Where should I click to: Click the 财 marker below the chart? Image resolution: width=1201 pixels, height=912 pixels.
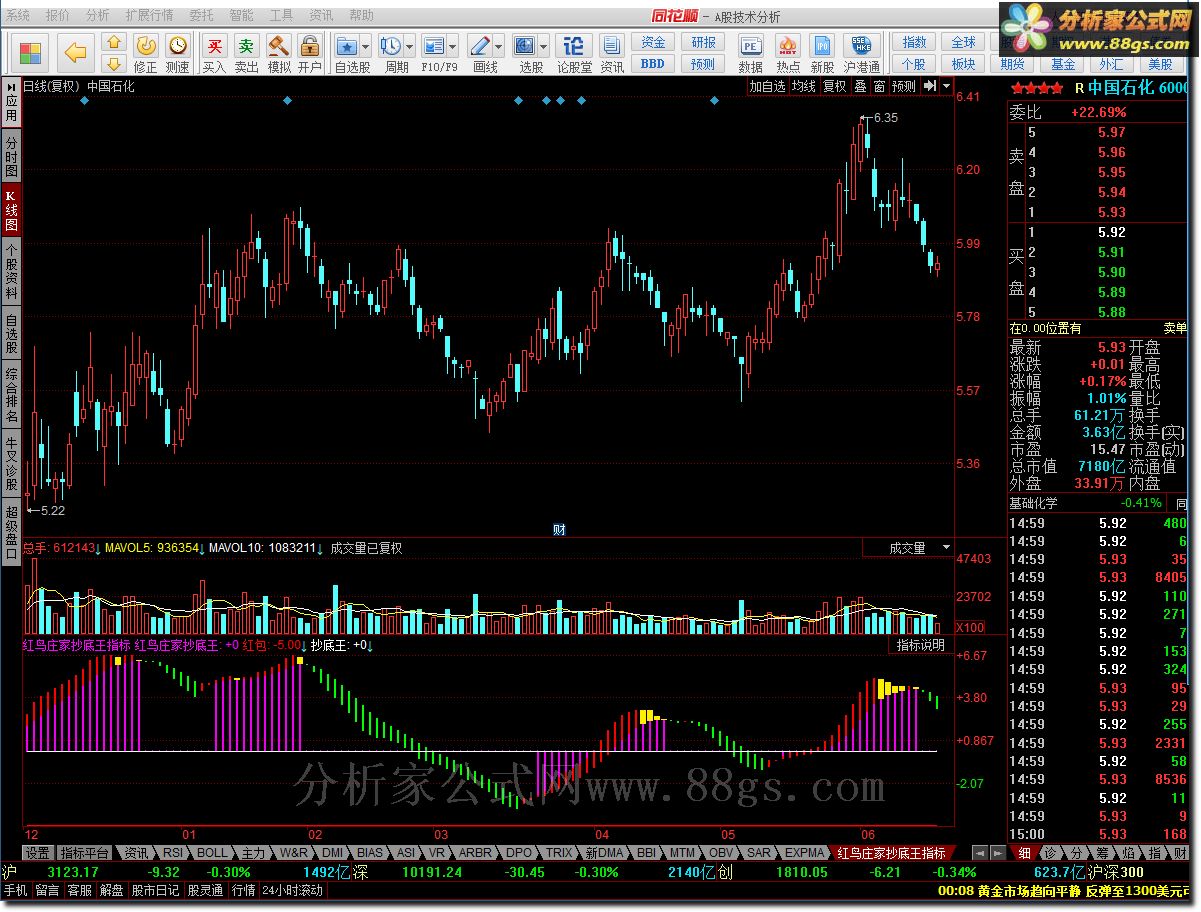[559, 530]
